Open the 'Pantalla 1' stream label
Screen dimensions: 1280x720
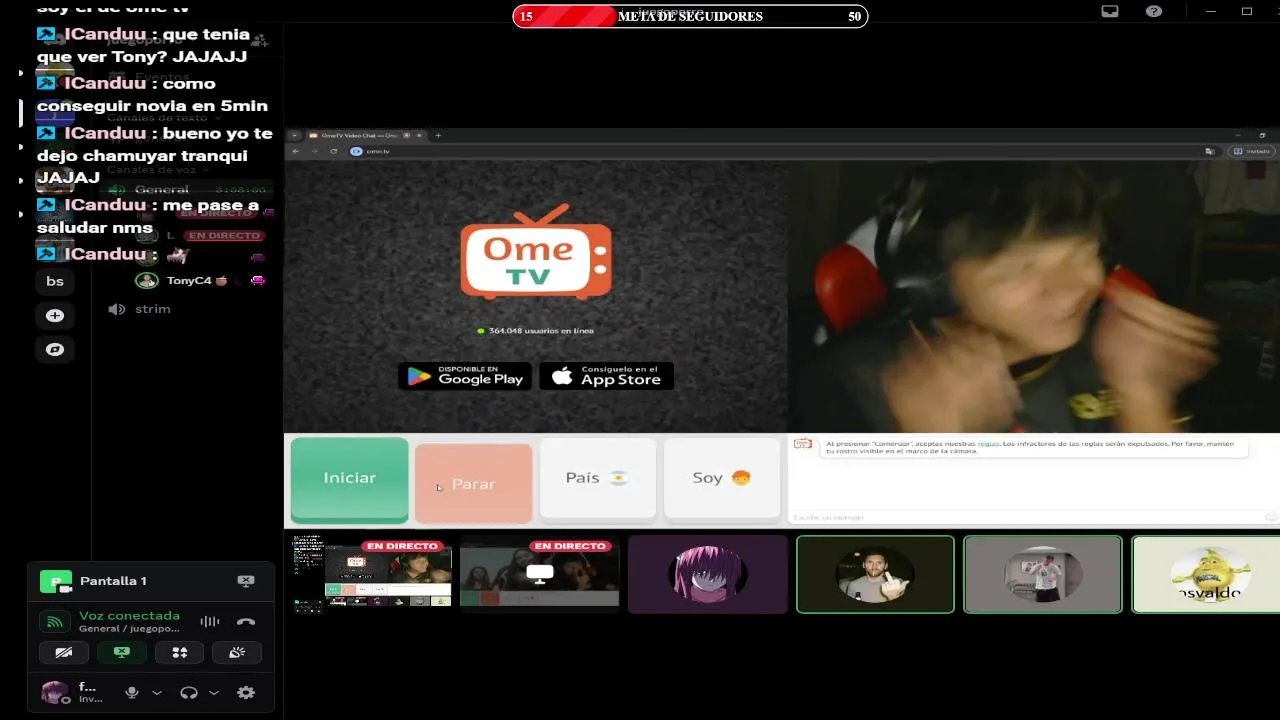tap(113, 581)
